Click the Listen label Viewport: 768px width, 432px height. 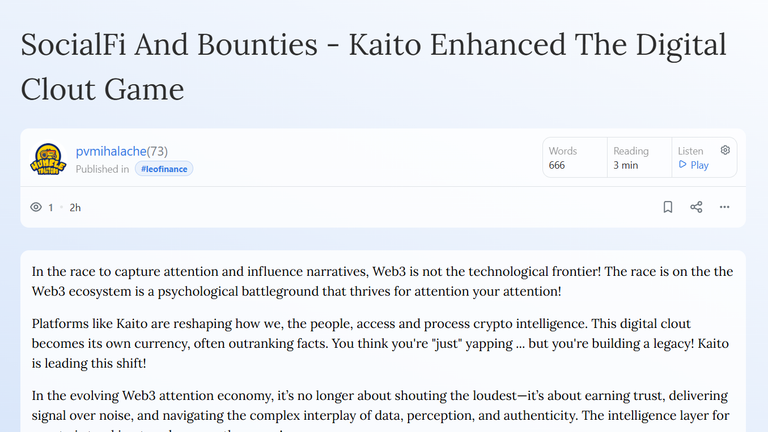click(691, 151)
